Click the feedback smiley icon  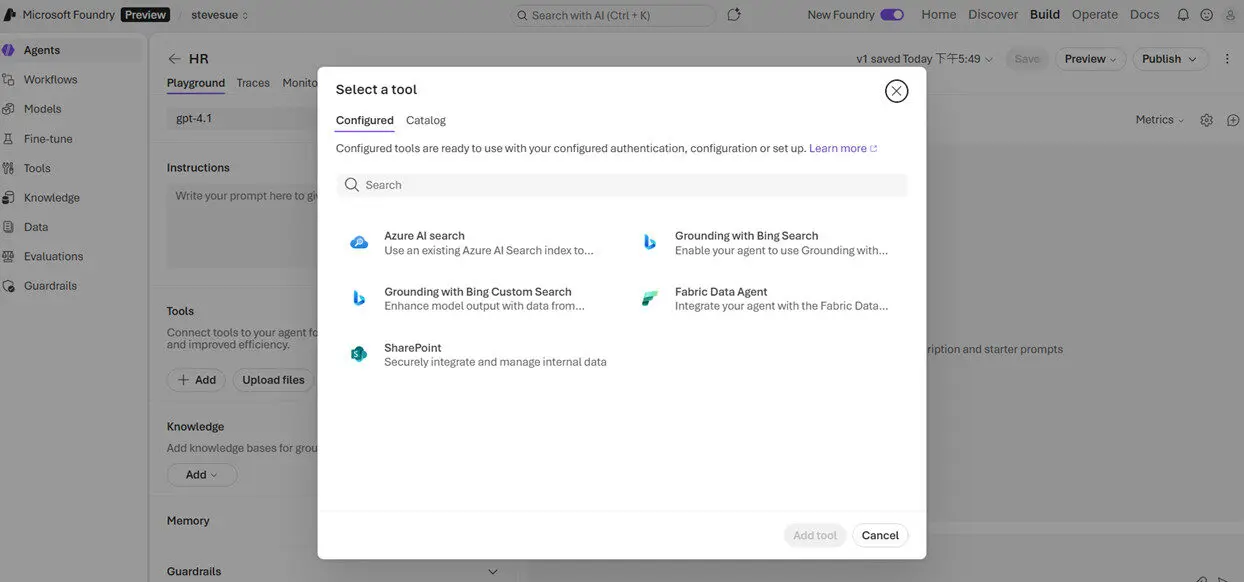(x=1206, y=15)
